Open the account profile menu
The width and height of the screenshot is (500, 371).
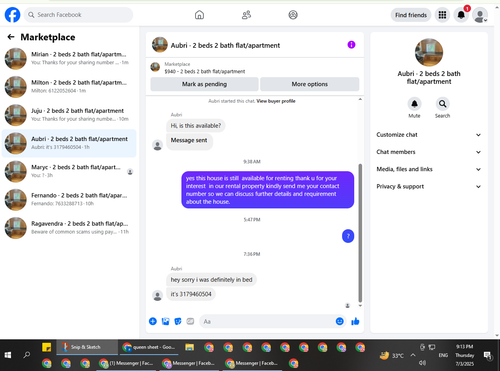coord(480,15)
